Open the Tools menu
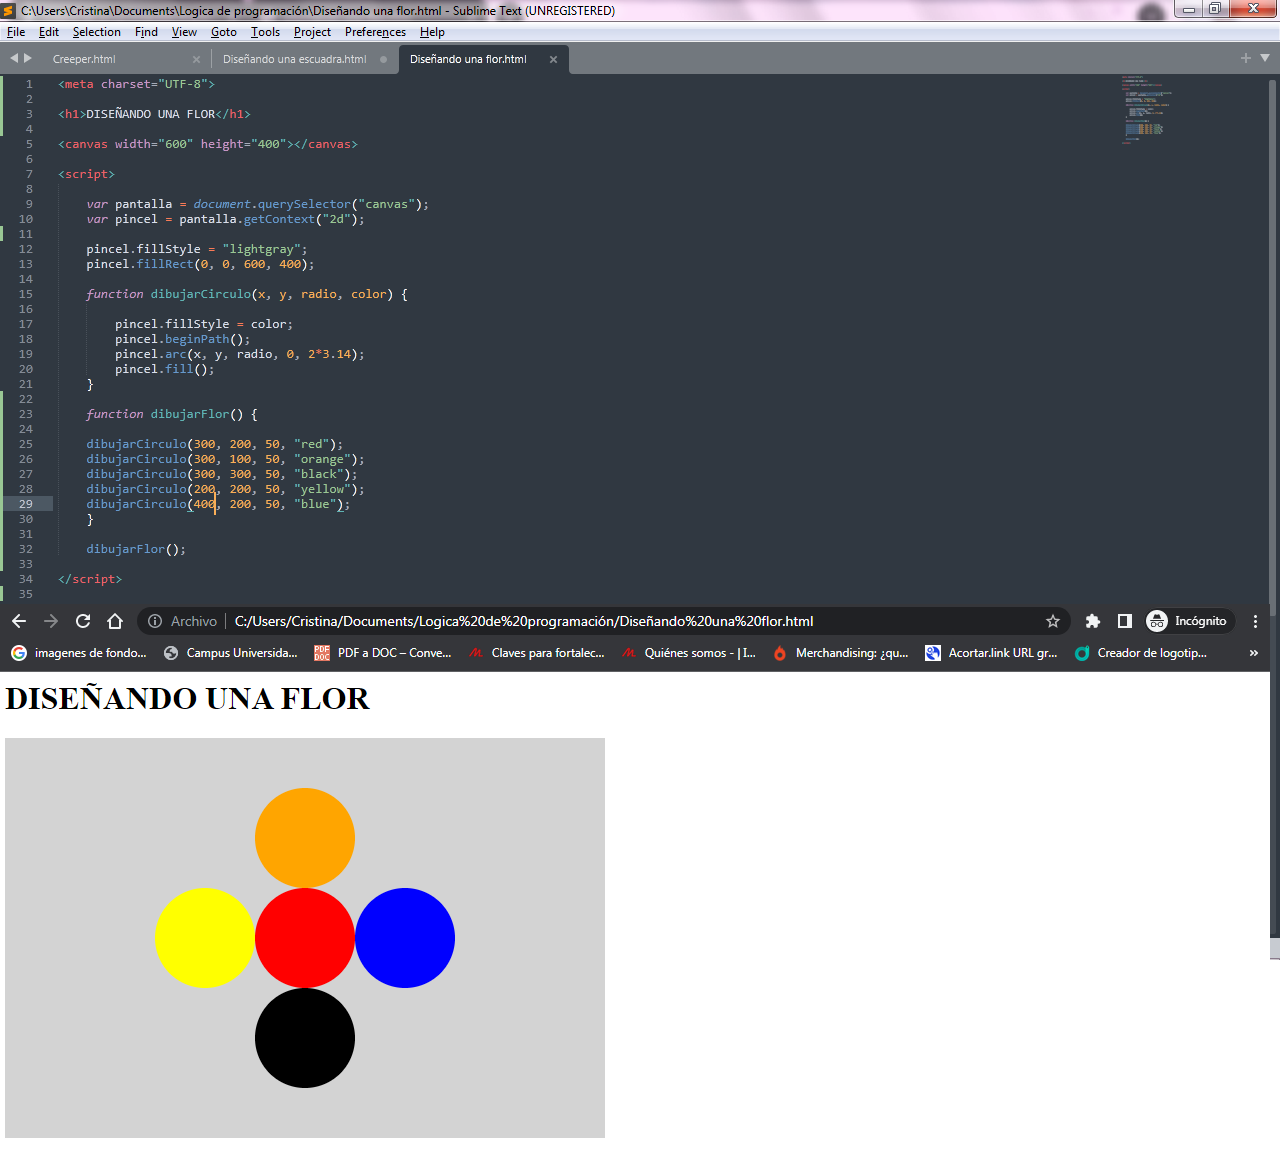1280x1167 pixels. pos(265,32)
